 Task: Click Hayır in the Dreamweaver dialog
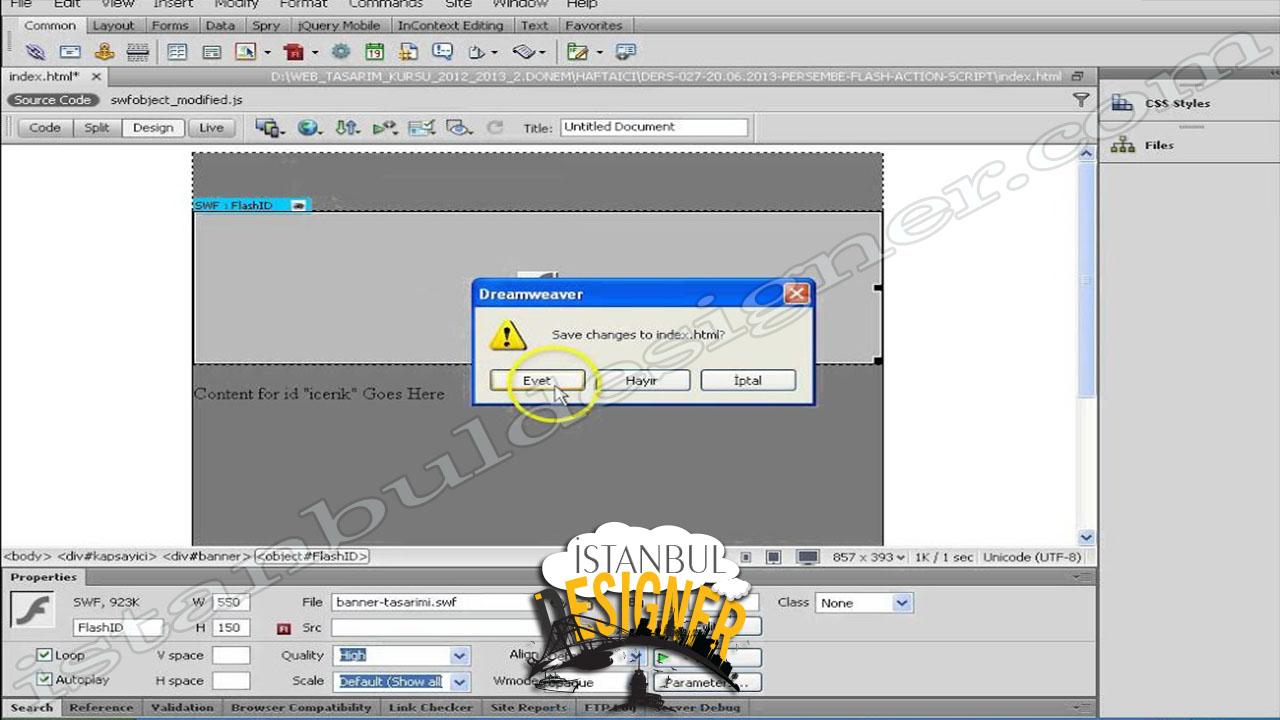642,380
